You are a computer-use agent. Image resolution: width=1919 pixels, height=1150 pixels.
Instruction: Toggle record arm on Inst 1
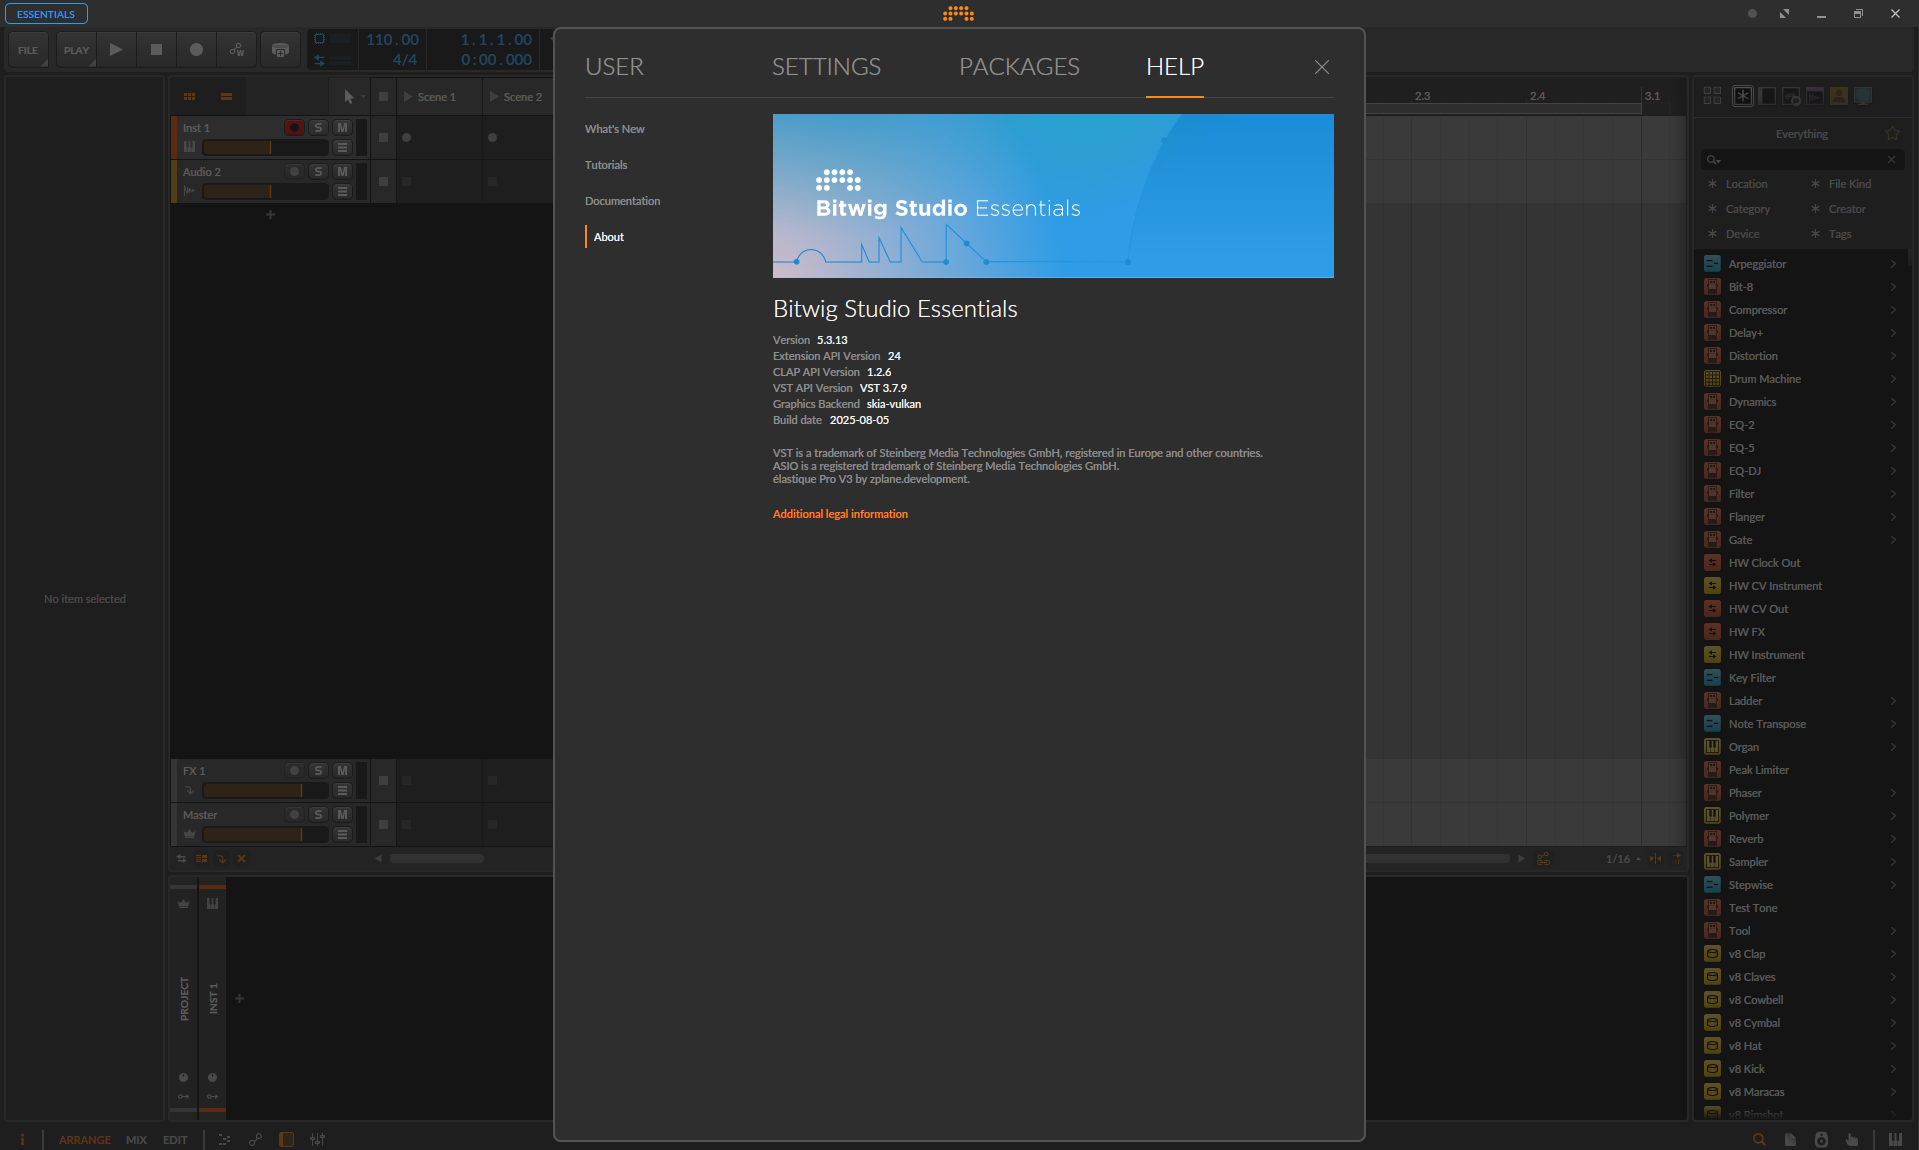coord(294,127)
